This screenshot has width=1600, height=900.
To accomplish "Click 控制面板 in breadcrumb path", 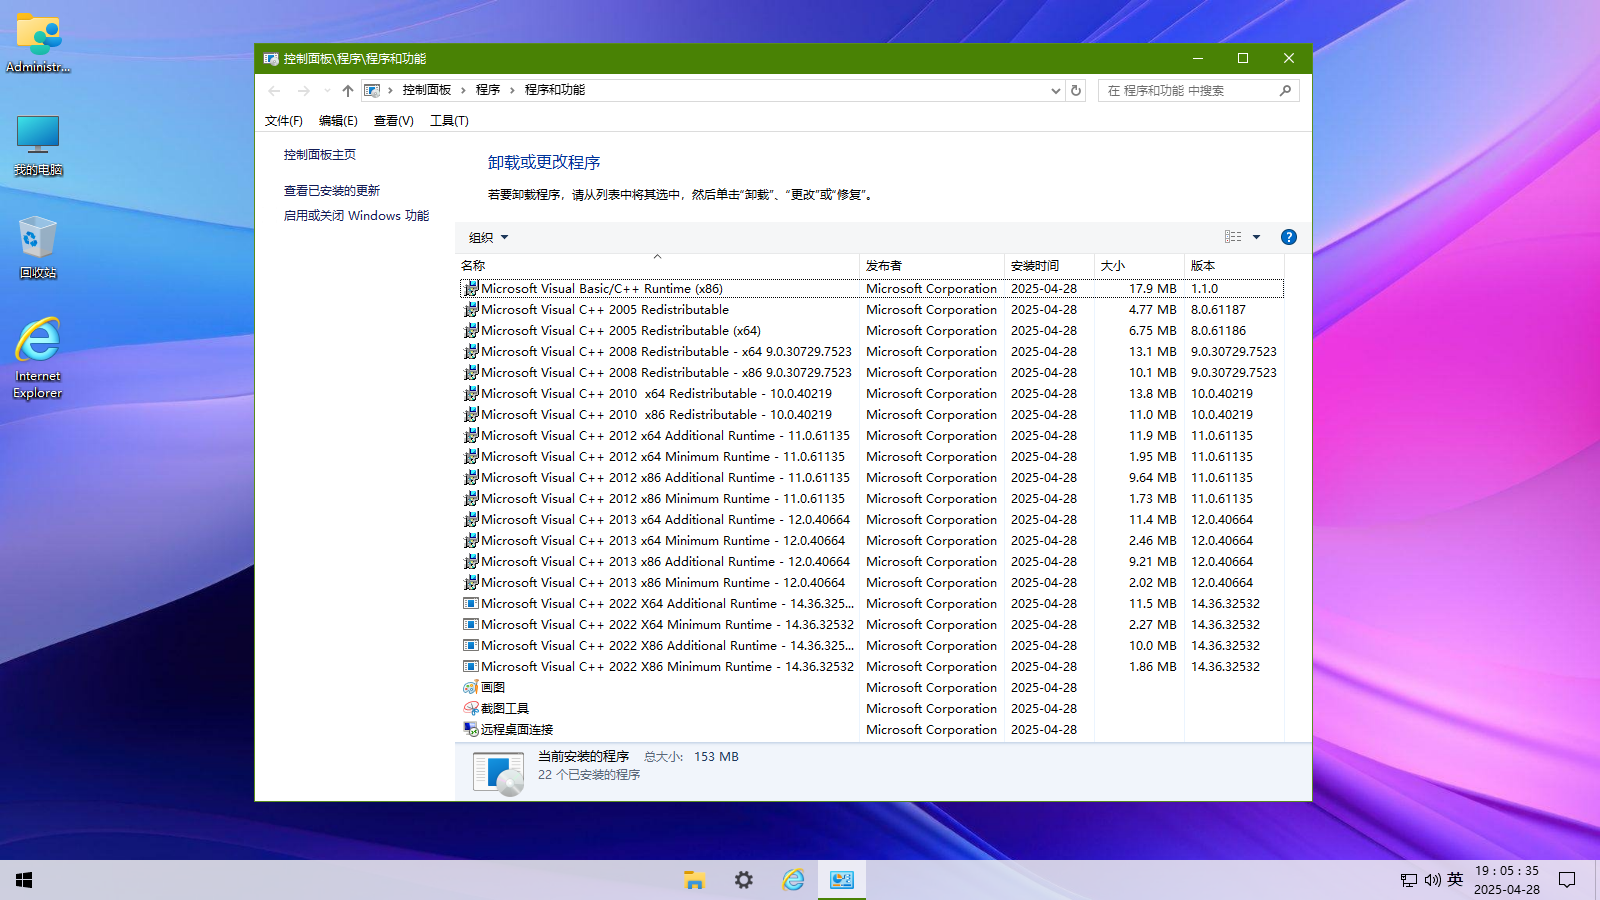I will [427, 90].
